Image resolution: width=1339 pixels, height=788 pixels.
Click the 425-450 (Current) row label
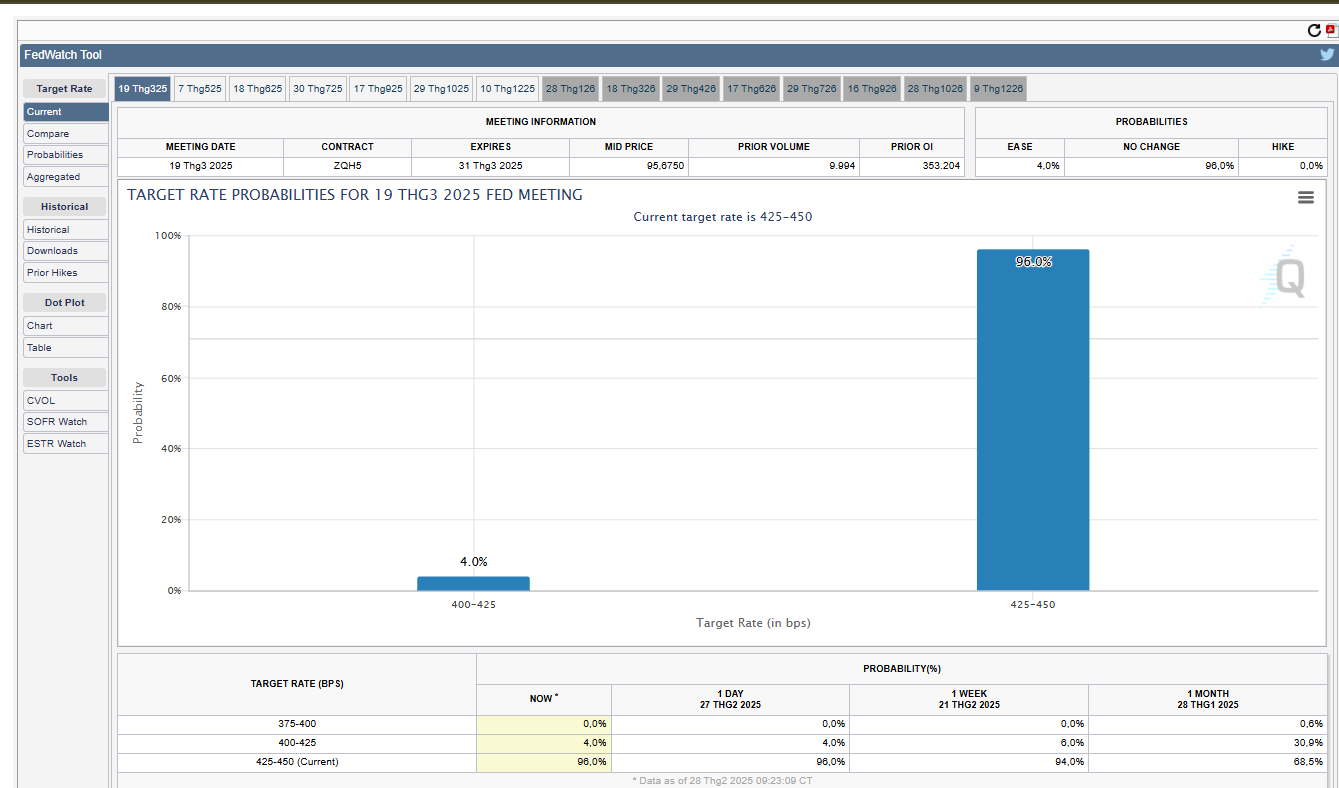click(x=297, y=762)
